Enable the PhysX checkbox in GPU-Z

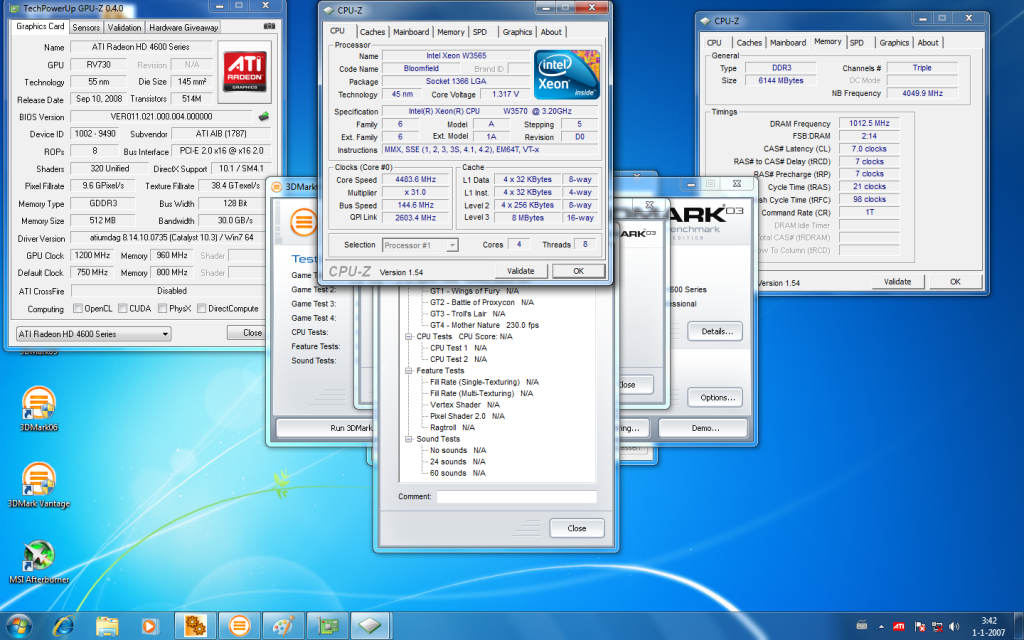(x=162, y=308)
